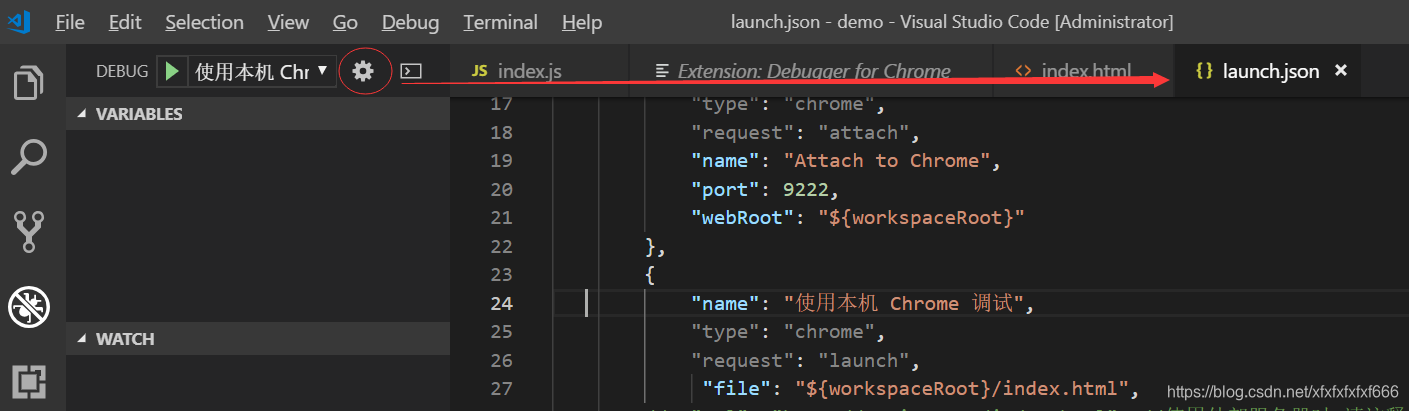Open the Debug menu

coord(410,22)
